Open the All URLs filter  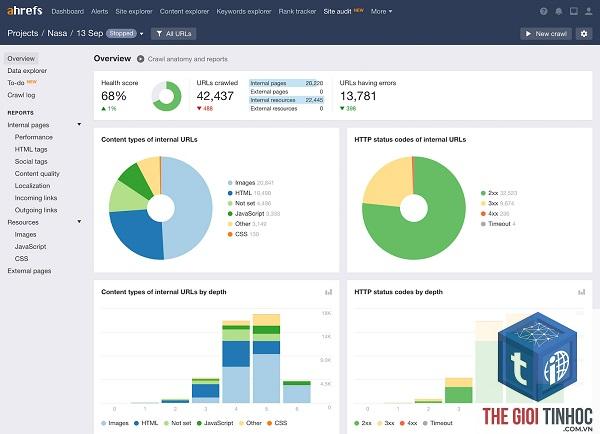[174, 34]
